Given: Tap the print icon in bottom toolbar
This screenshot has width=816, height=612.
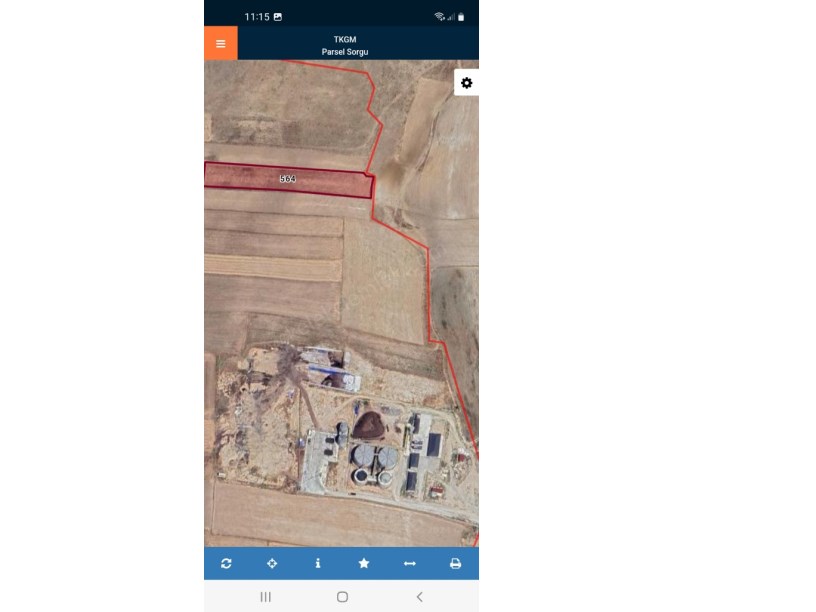Looking at the screenshot, I should coord(455,563).
